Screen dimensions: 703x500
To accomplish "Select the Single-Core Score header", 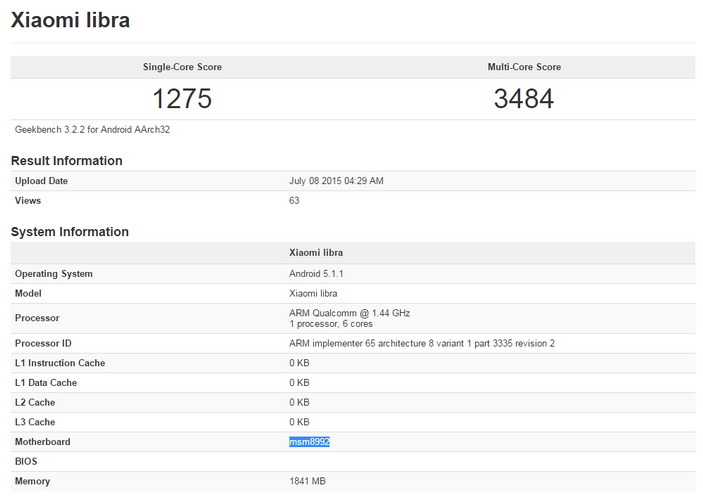I will pos(182,67).
